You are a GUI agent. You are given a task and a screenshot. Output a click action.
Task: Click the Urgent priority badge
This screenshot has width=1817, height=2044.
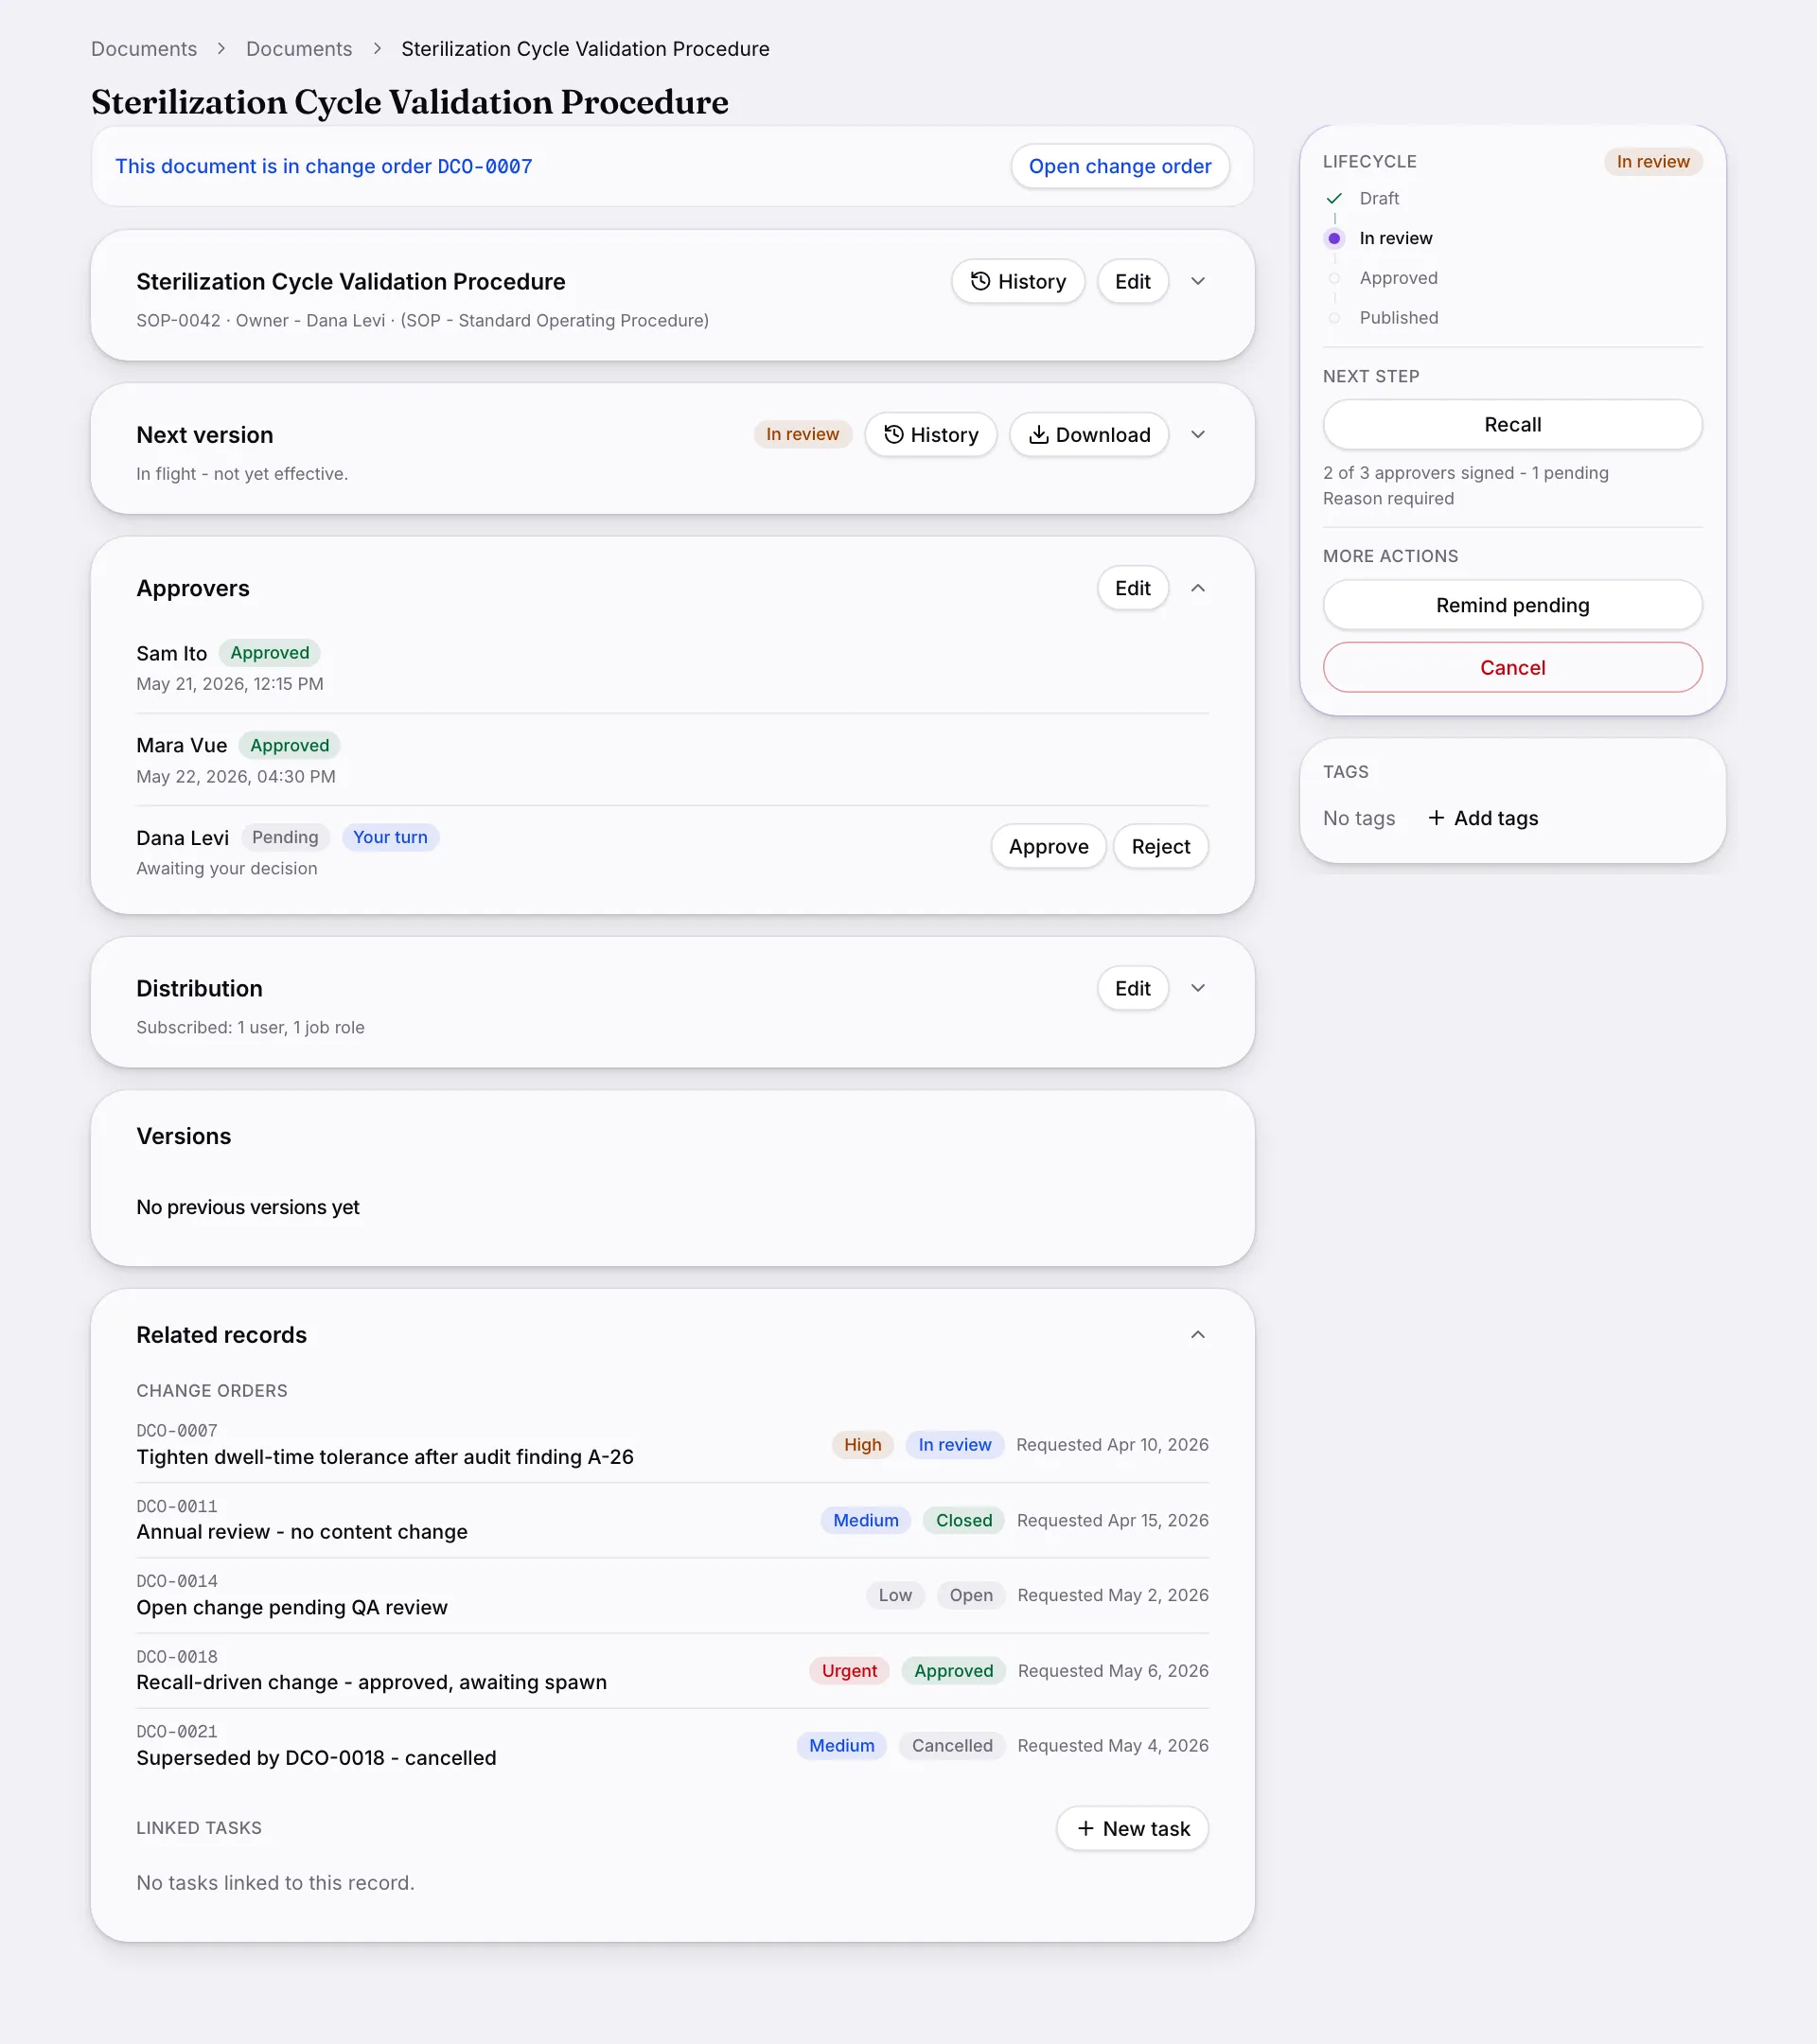coord(848,1670)
